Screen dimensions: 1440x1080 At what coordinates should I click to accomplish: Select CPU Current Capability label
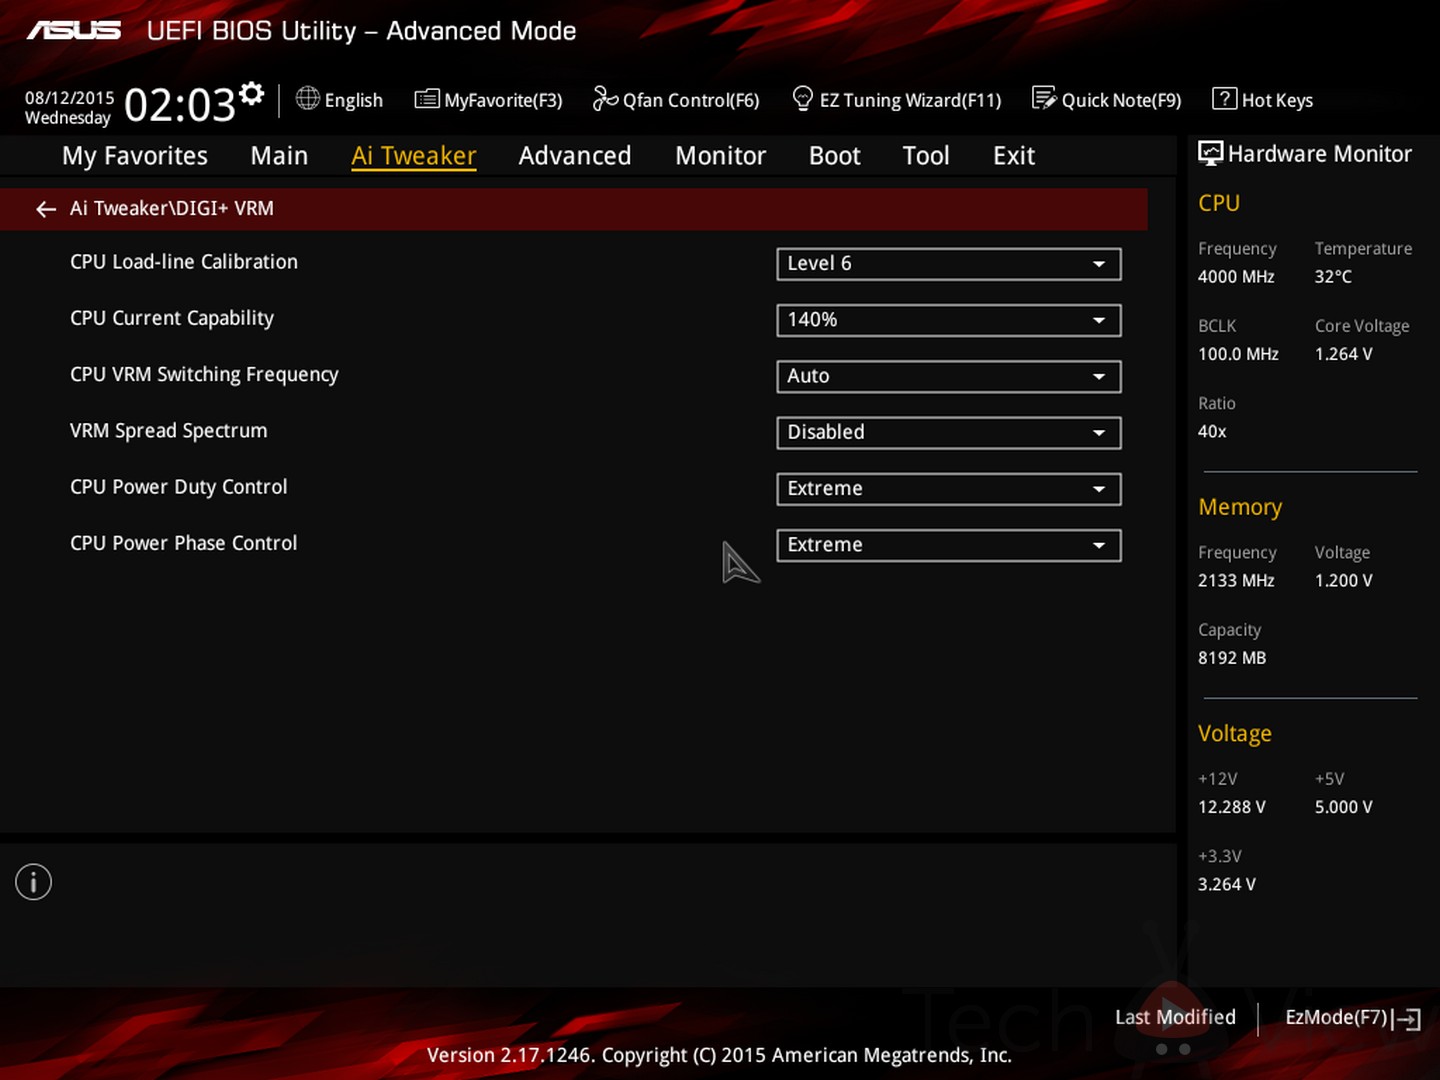[x=172, y=319]
